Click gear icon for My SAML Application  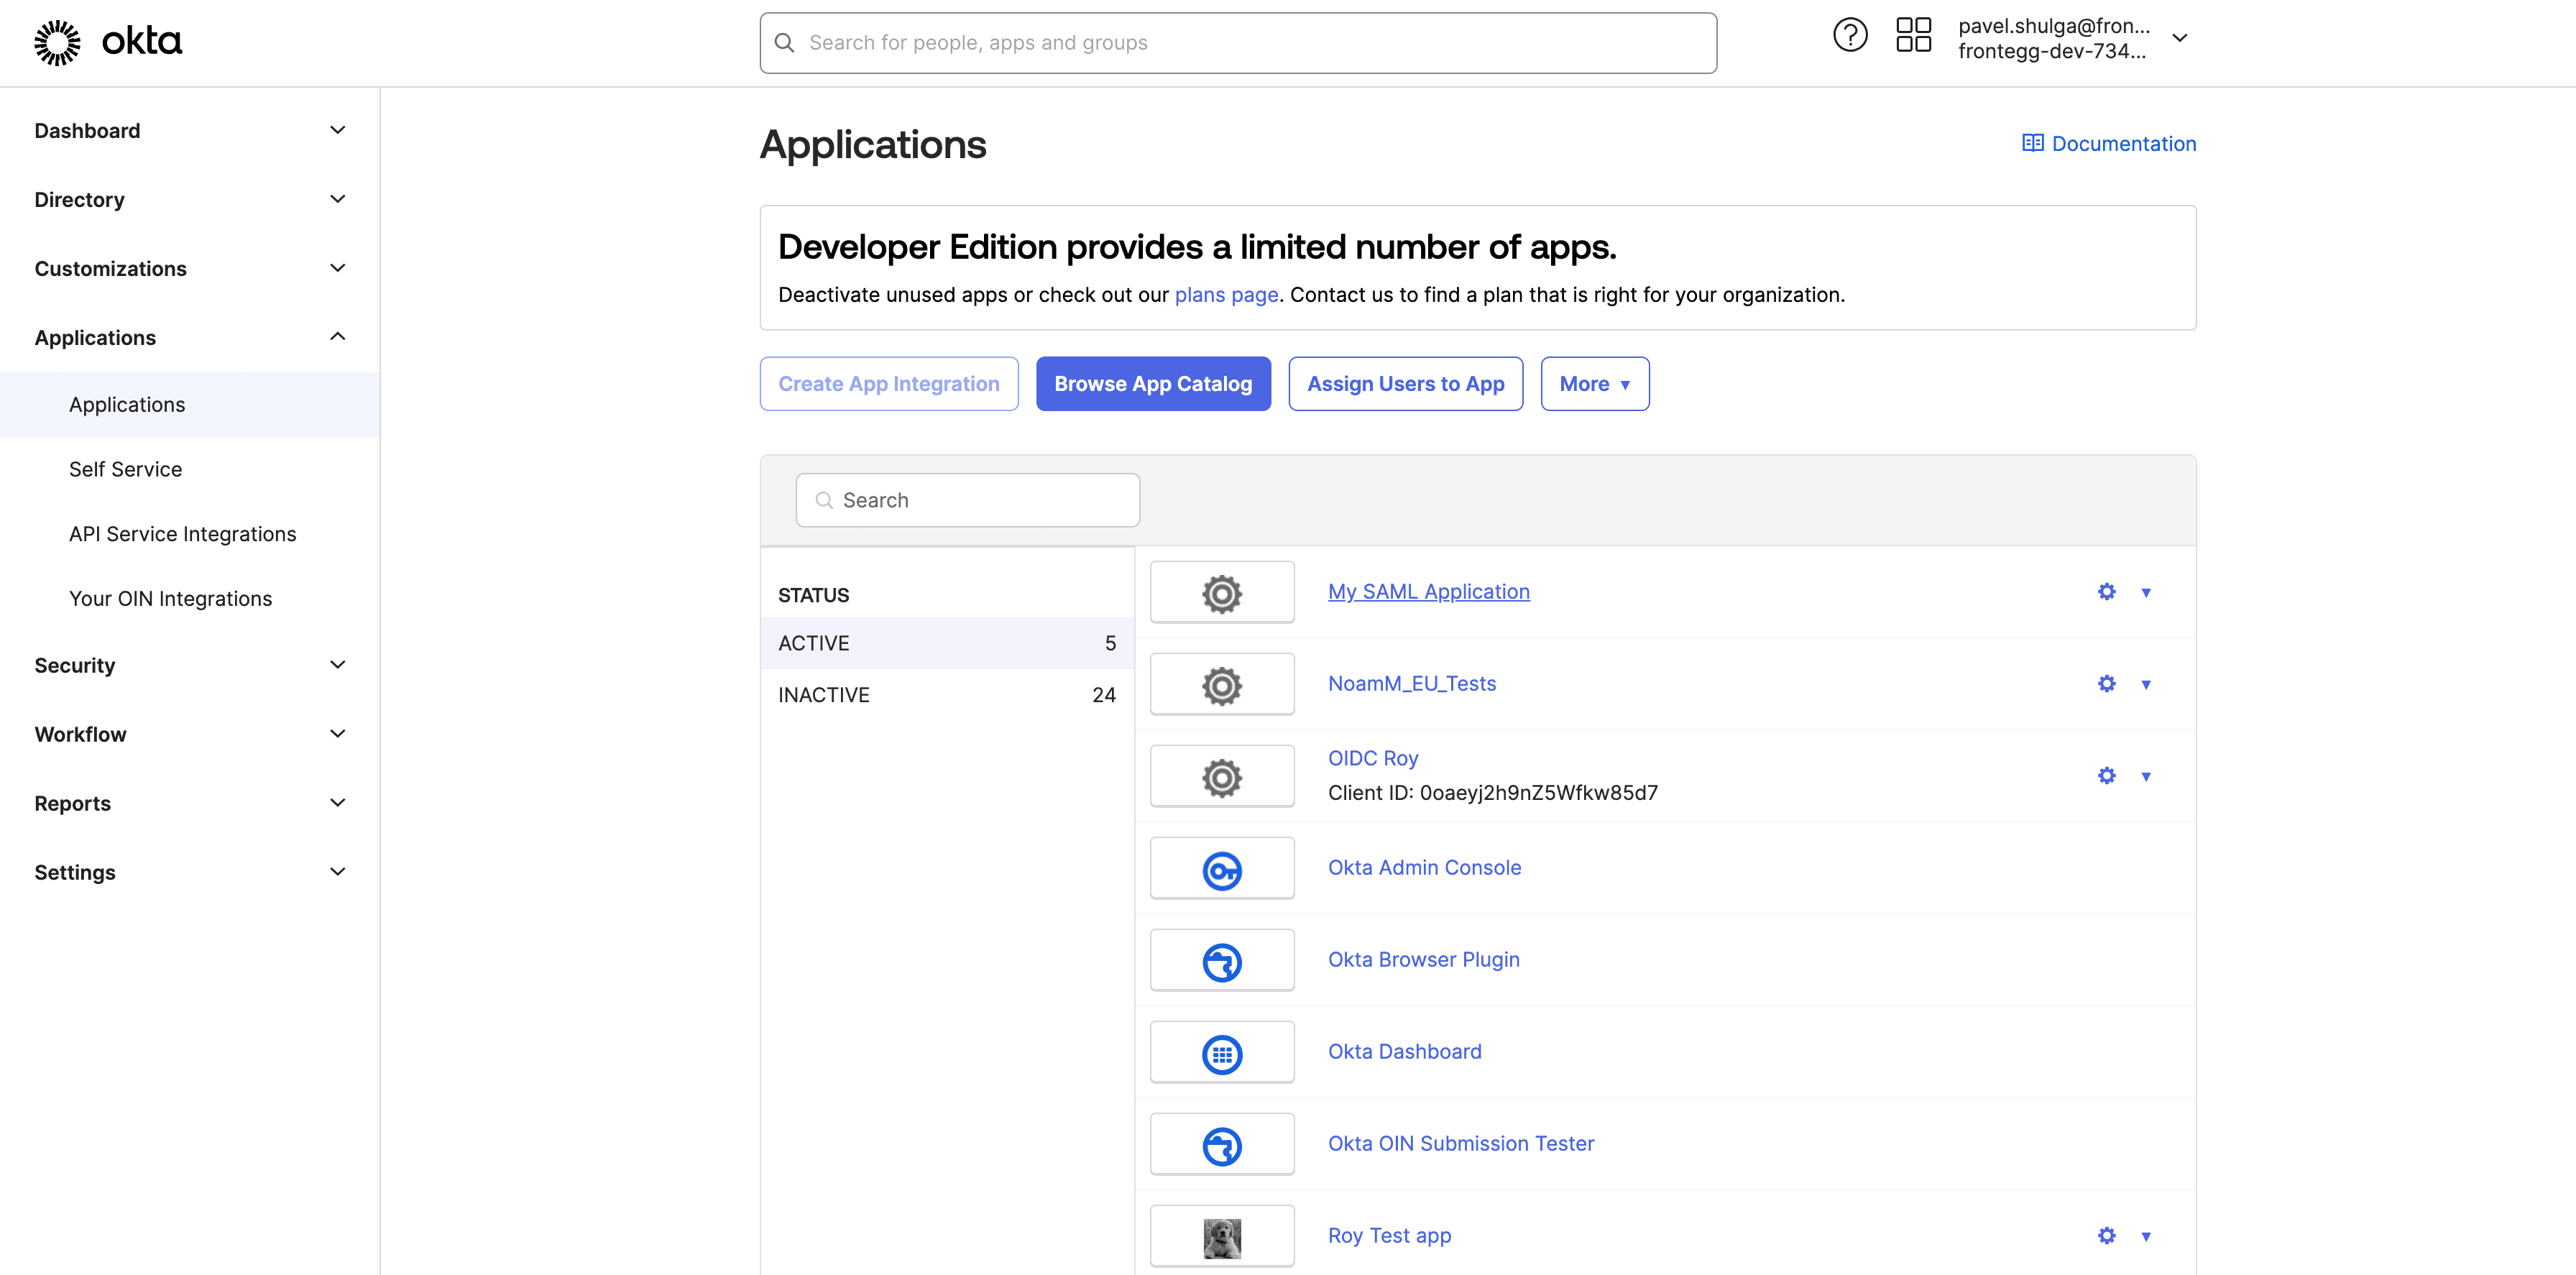point(2107,592)
